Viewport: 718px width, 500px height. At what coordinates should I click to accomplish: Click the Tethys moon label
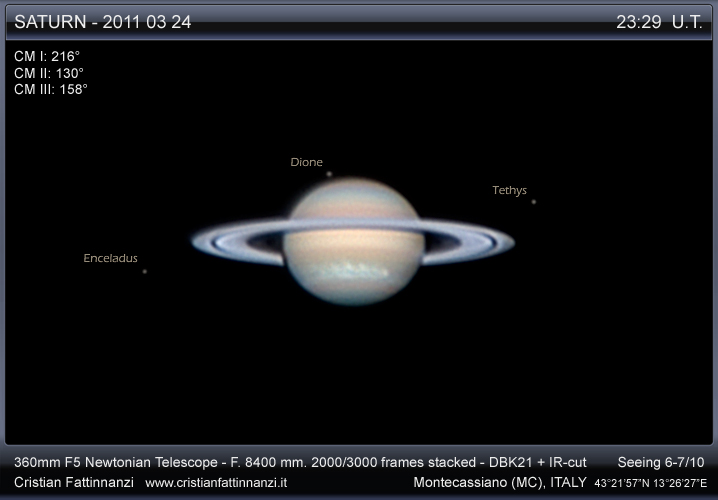coord(509,190)
